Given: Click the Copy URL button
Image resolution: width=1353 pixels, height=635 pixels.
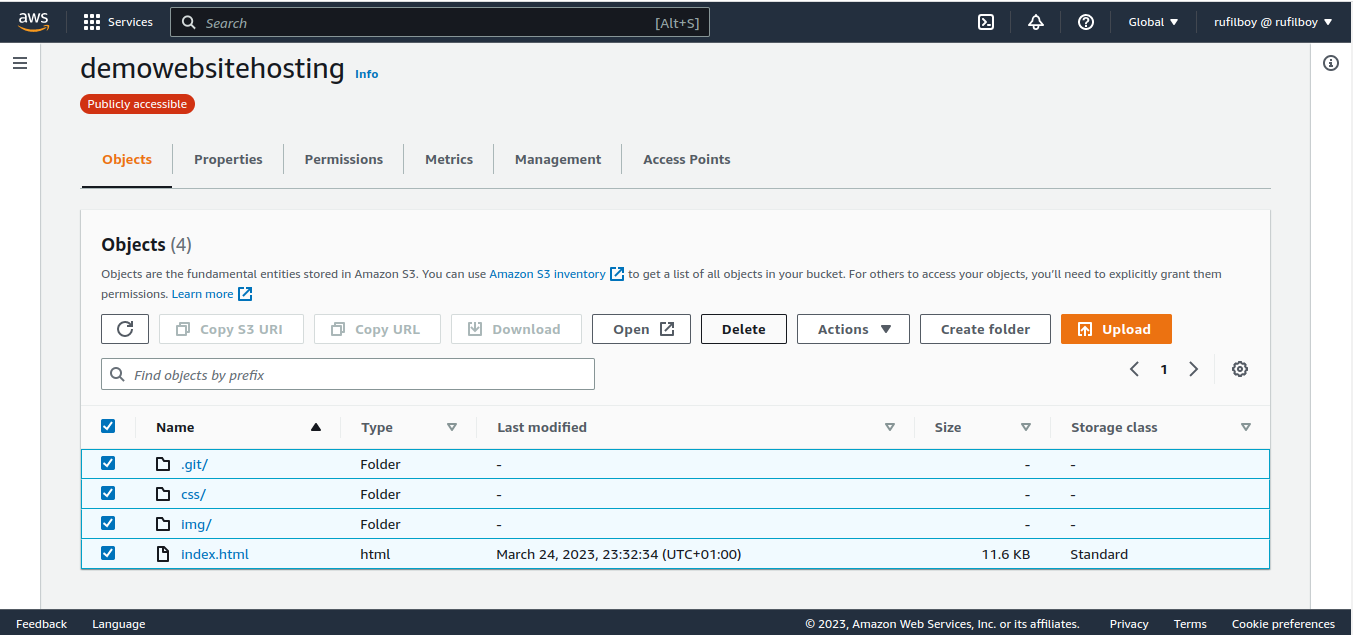Looking at the screenshot, I should (x=377, y=329).
